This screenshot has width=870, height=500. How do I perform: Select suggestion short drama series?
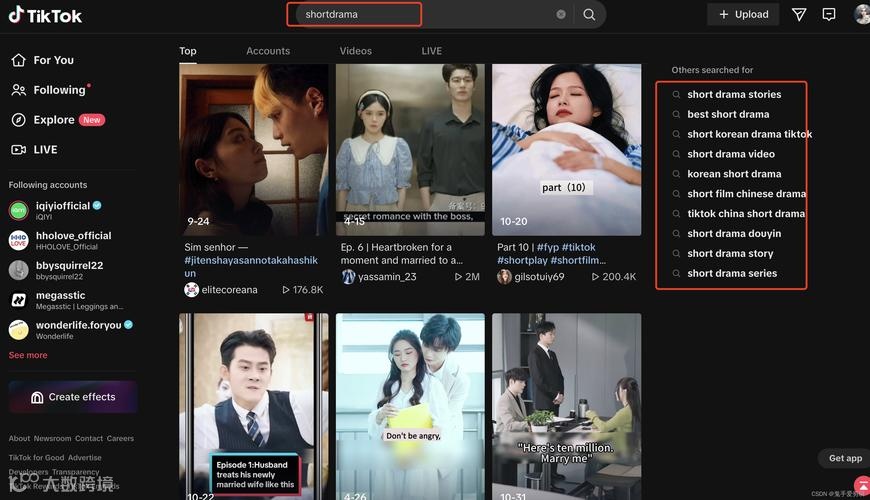(x=732, y=274)
